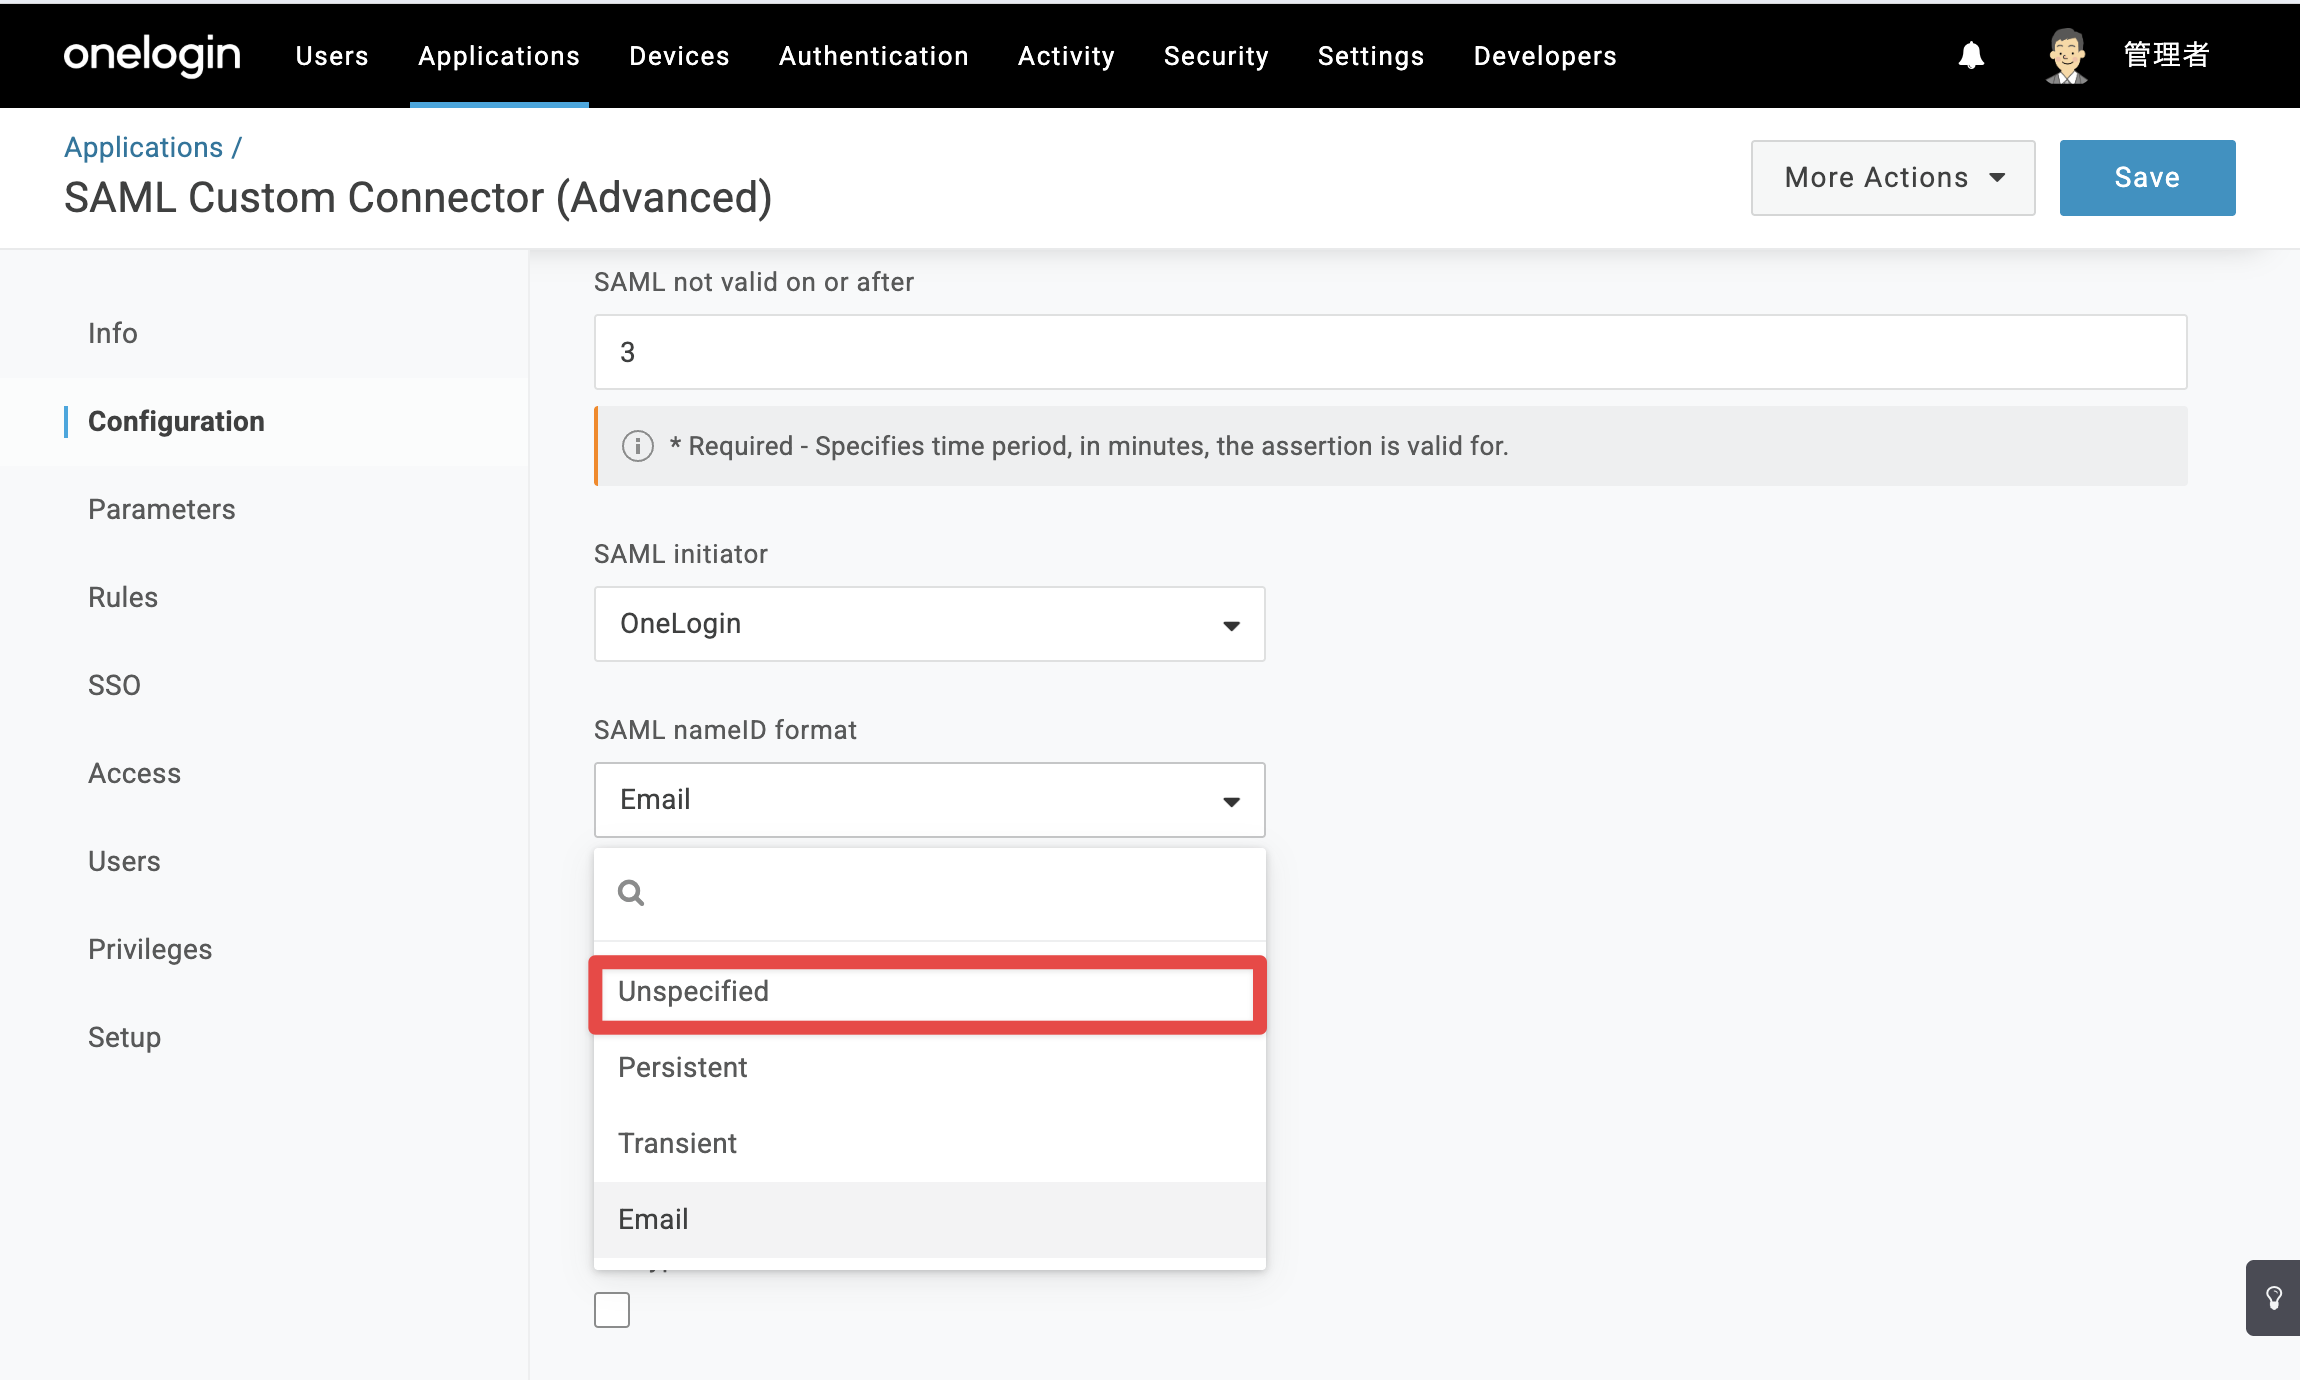Open the Security top menu

[x=1216, y=56]
